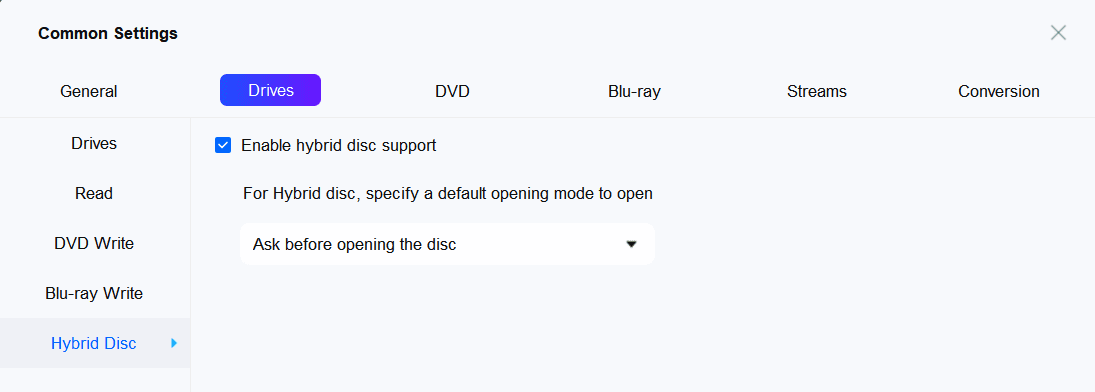Close the Common Settings dialog
1095x392 pixels.
pos(1058,33)
